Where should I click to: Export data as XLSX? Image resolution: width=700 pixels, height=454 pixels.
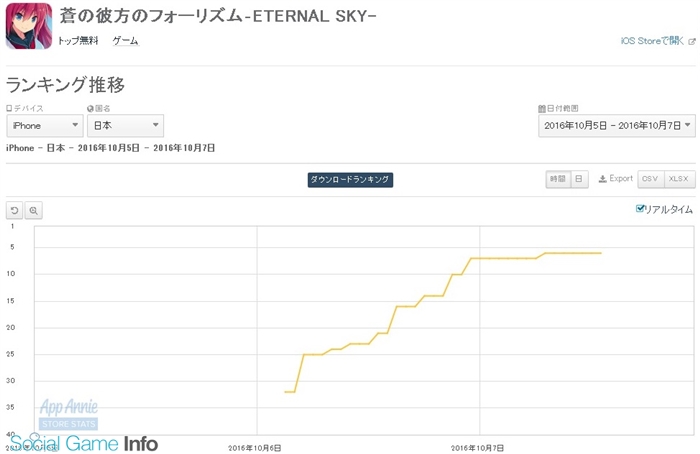(679, 179)
